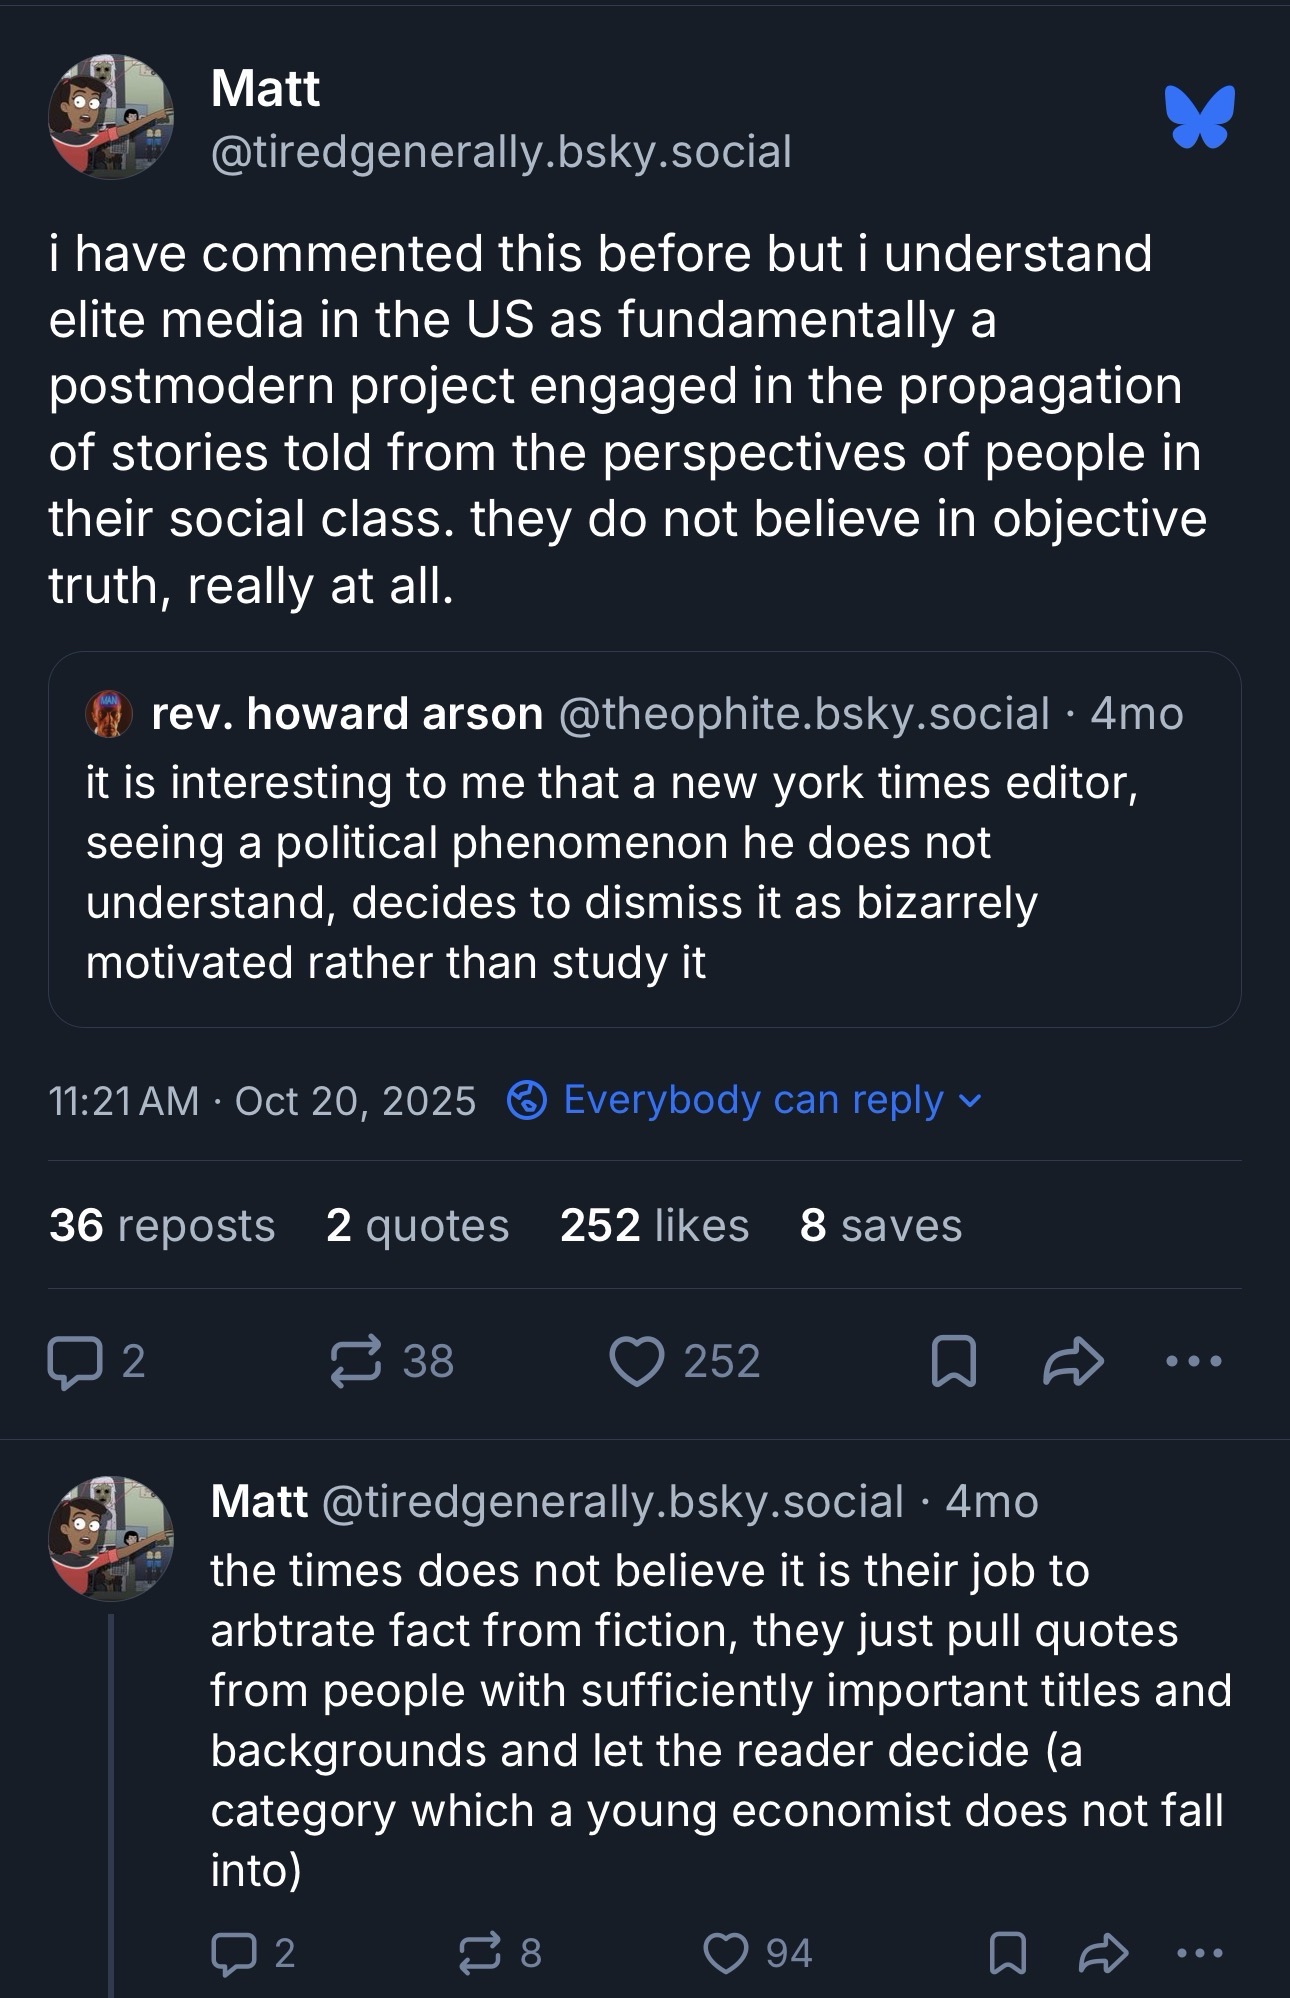Bookmark the thread reply post
Screen dimensions: 1290x1998
(x=1007, y=1953)
